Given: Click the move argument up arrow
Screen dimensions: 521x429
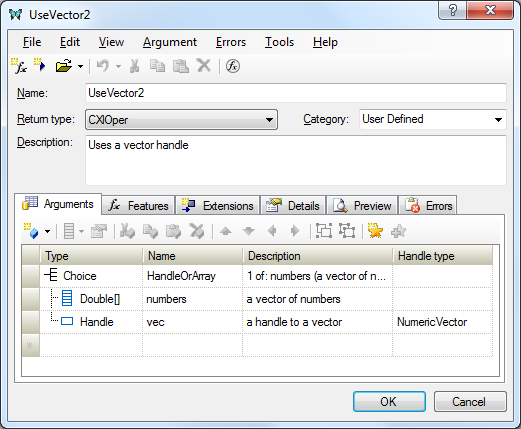Looking at the screenshot, I should click(226, 231).
